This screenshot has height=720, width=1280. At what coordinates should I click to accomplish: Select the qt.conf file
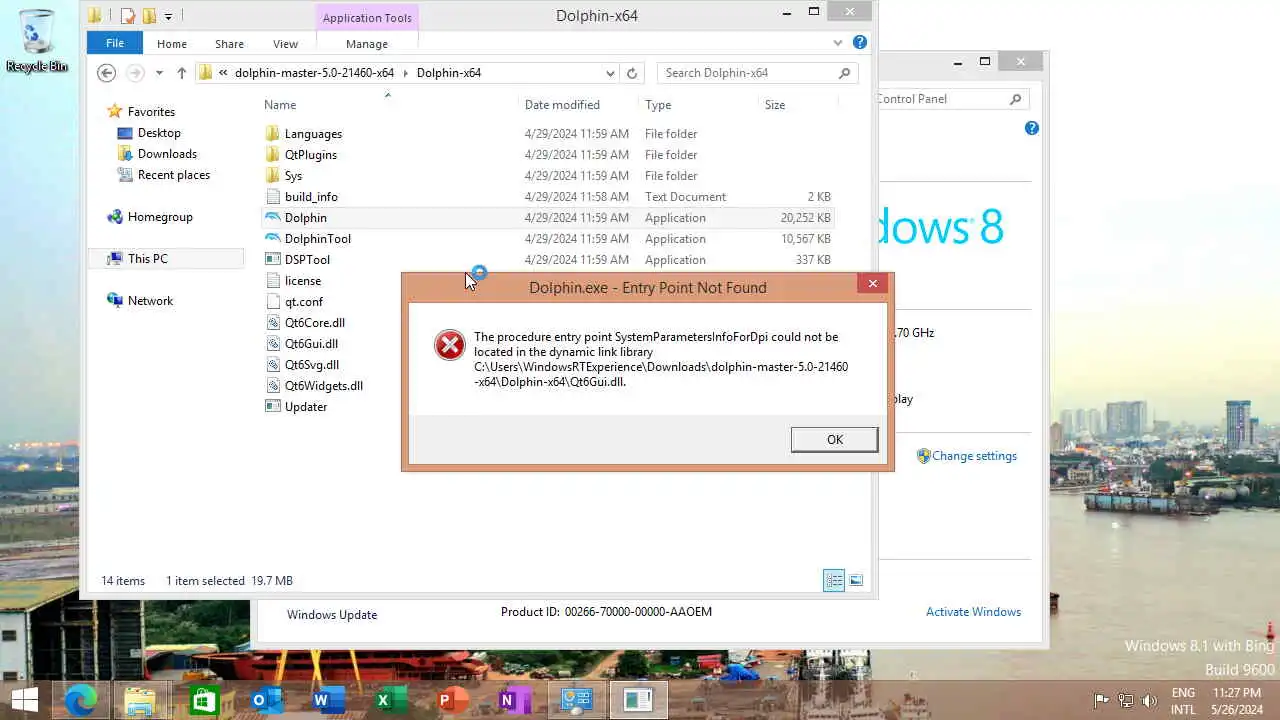(303, 302)
